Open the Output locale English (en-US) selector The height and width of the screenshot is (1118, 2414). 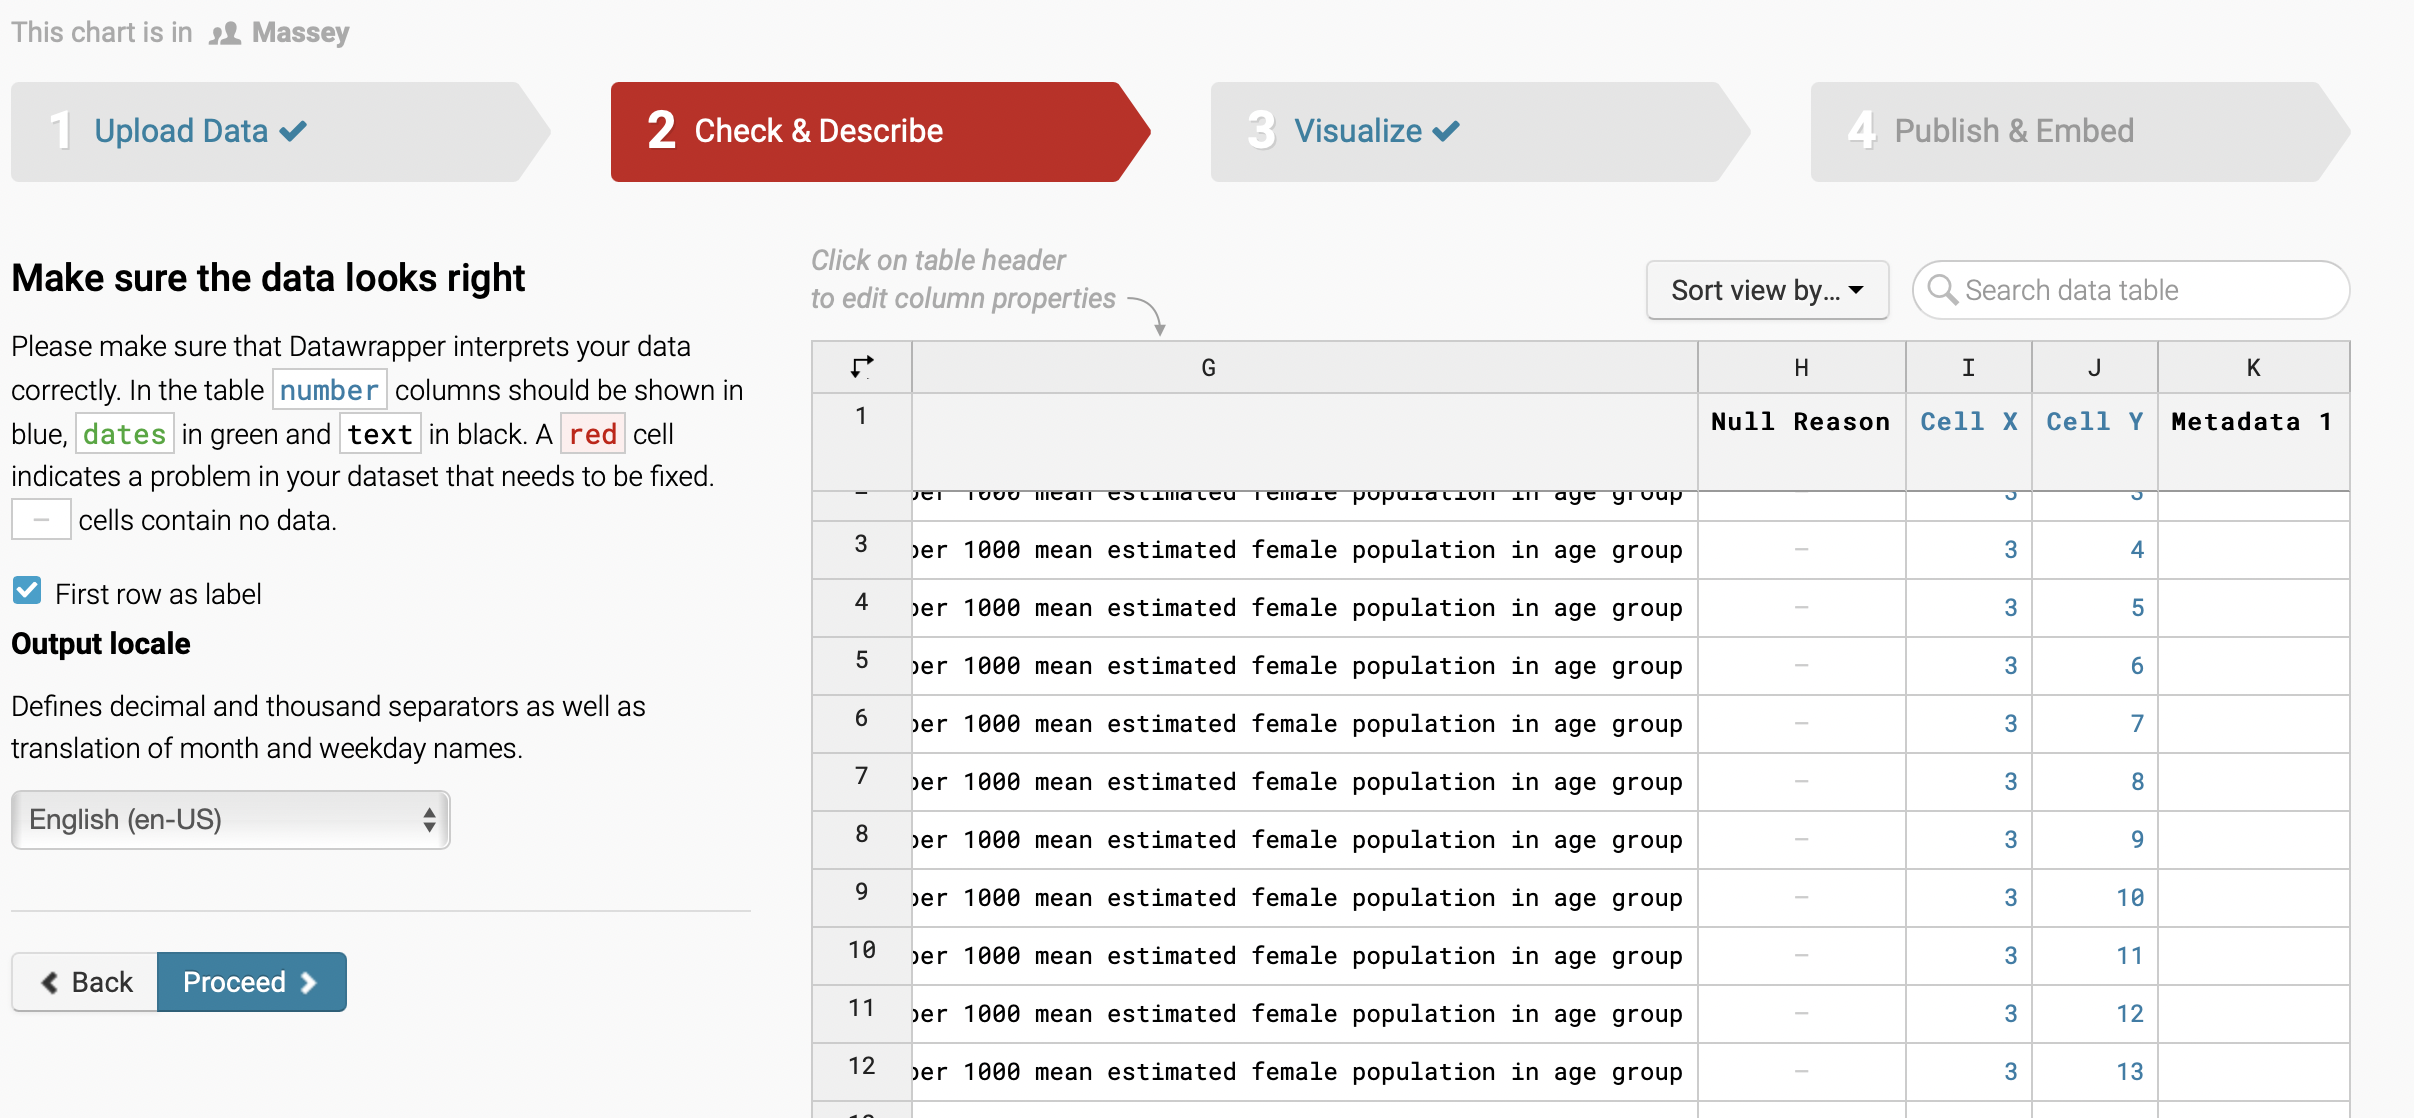[231, 820]
